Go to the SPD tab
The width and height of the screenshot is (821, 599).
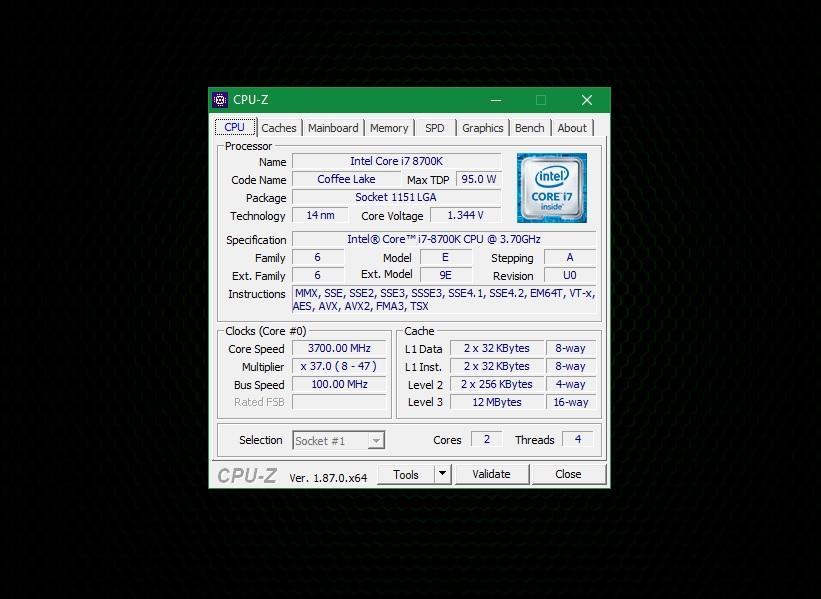pos(435,128)
